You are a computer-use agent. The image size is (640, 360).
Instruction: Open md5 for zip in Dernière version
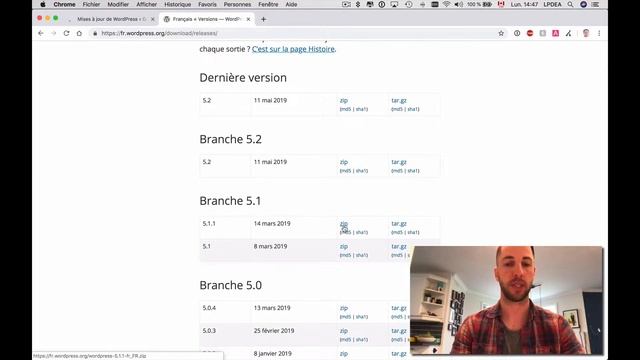click(346, 109)
